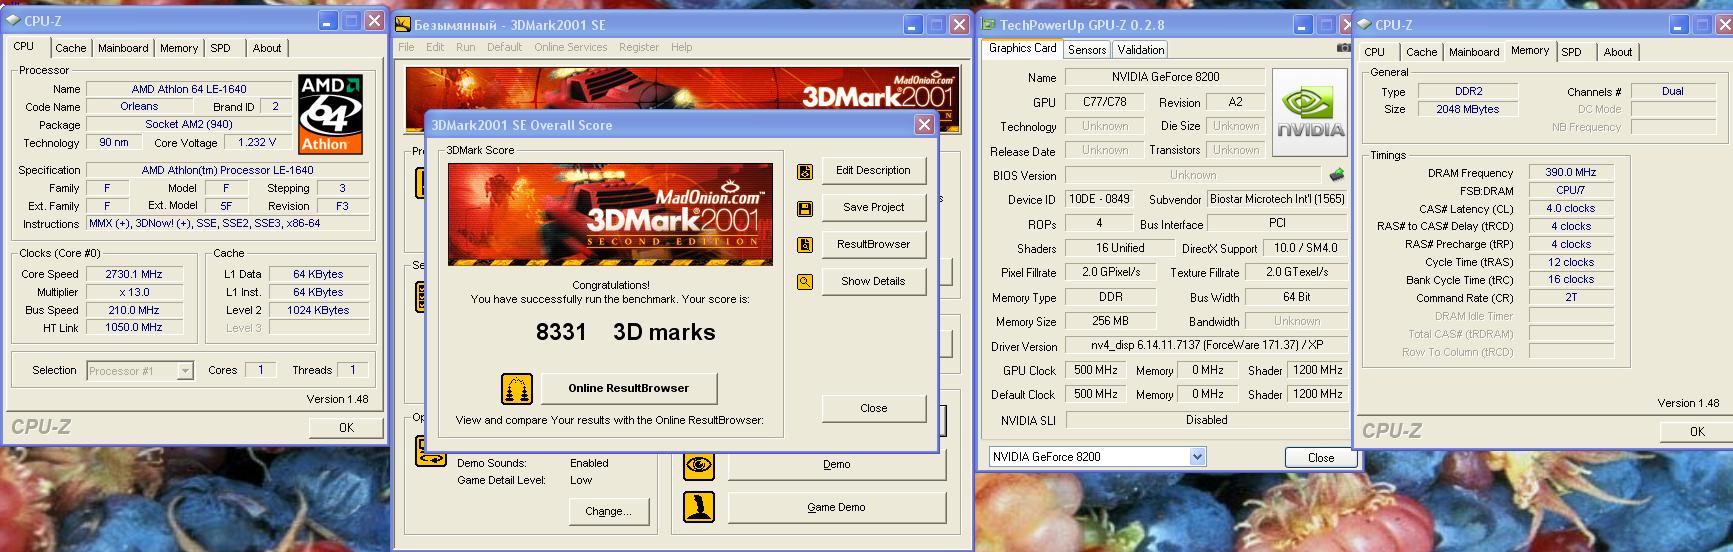The width and height of the screenshot is (1733, 552).
Task: Click the Save Project button
Action: tap(873, 207)
